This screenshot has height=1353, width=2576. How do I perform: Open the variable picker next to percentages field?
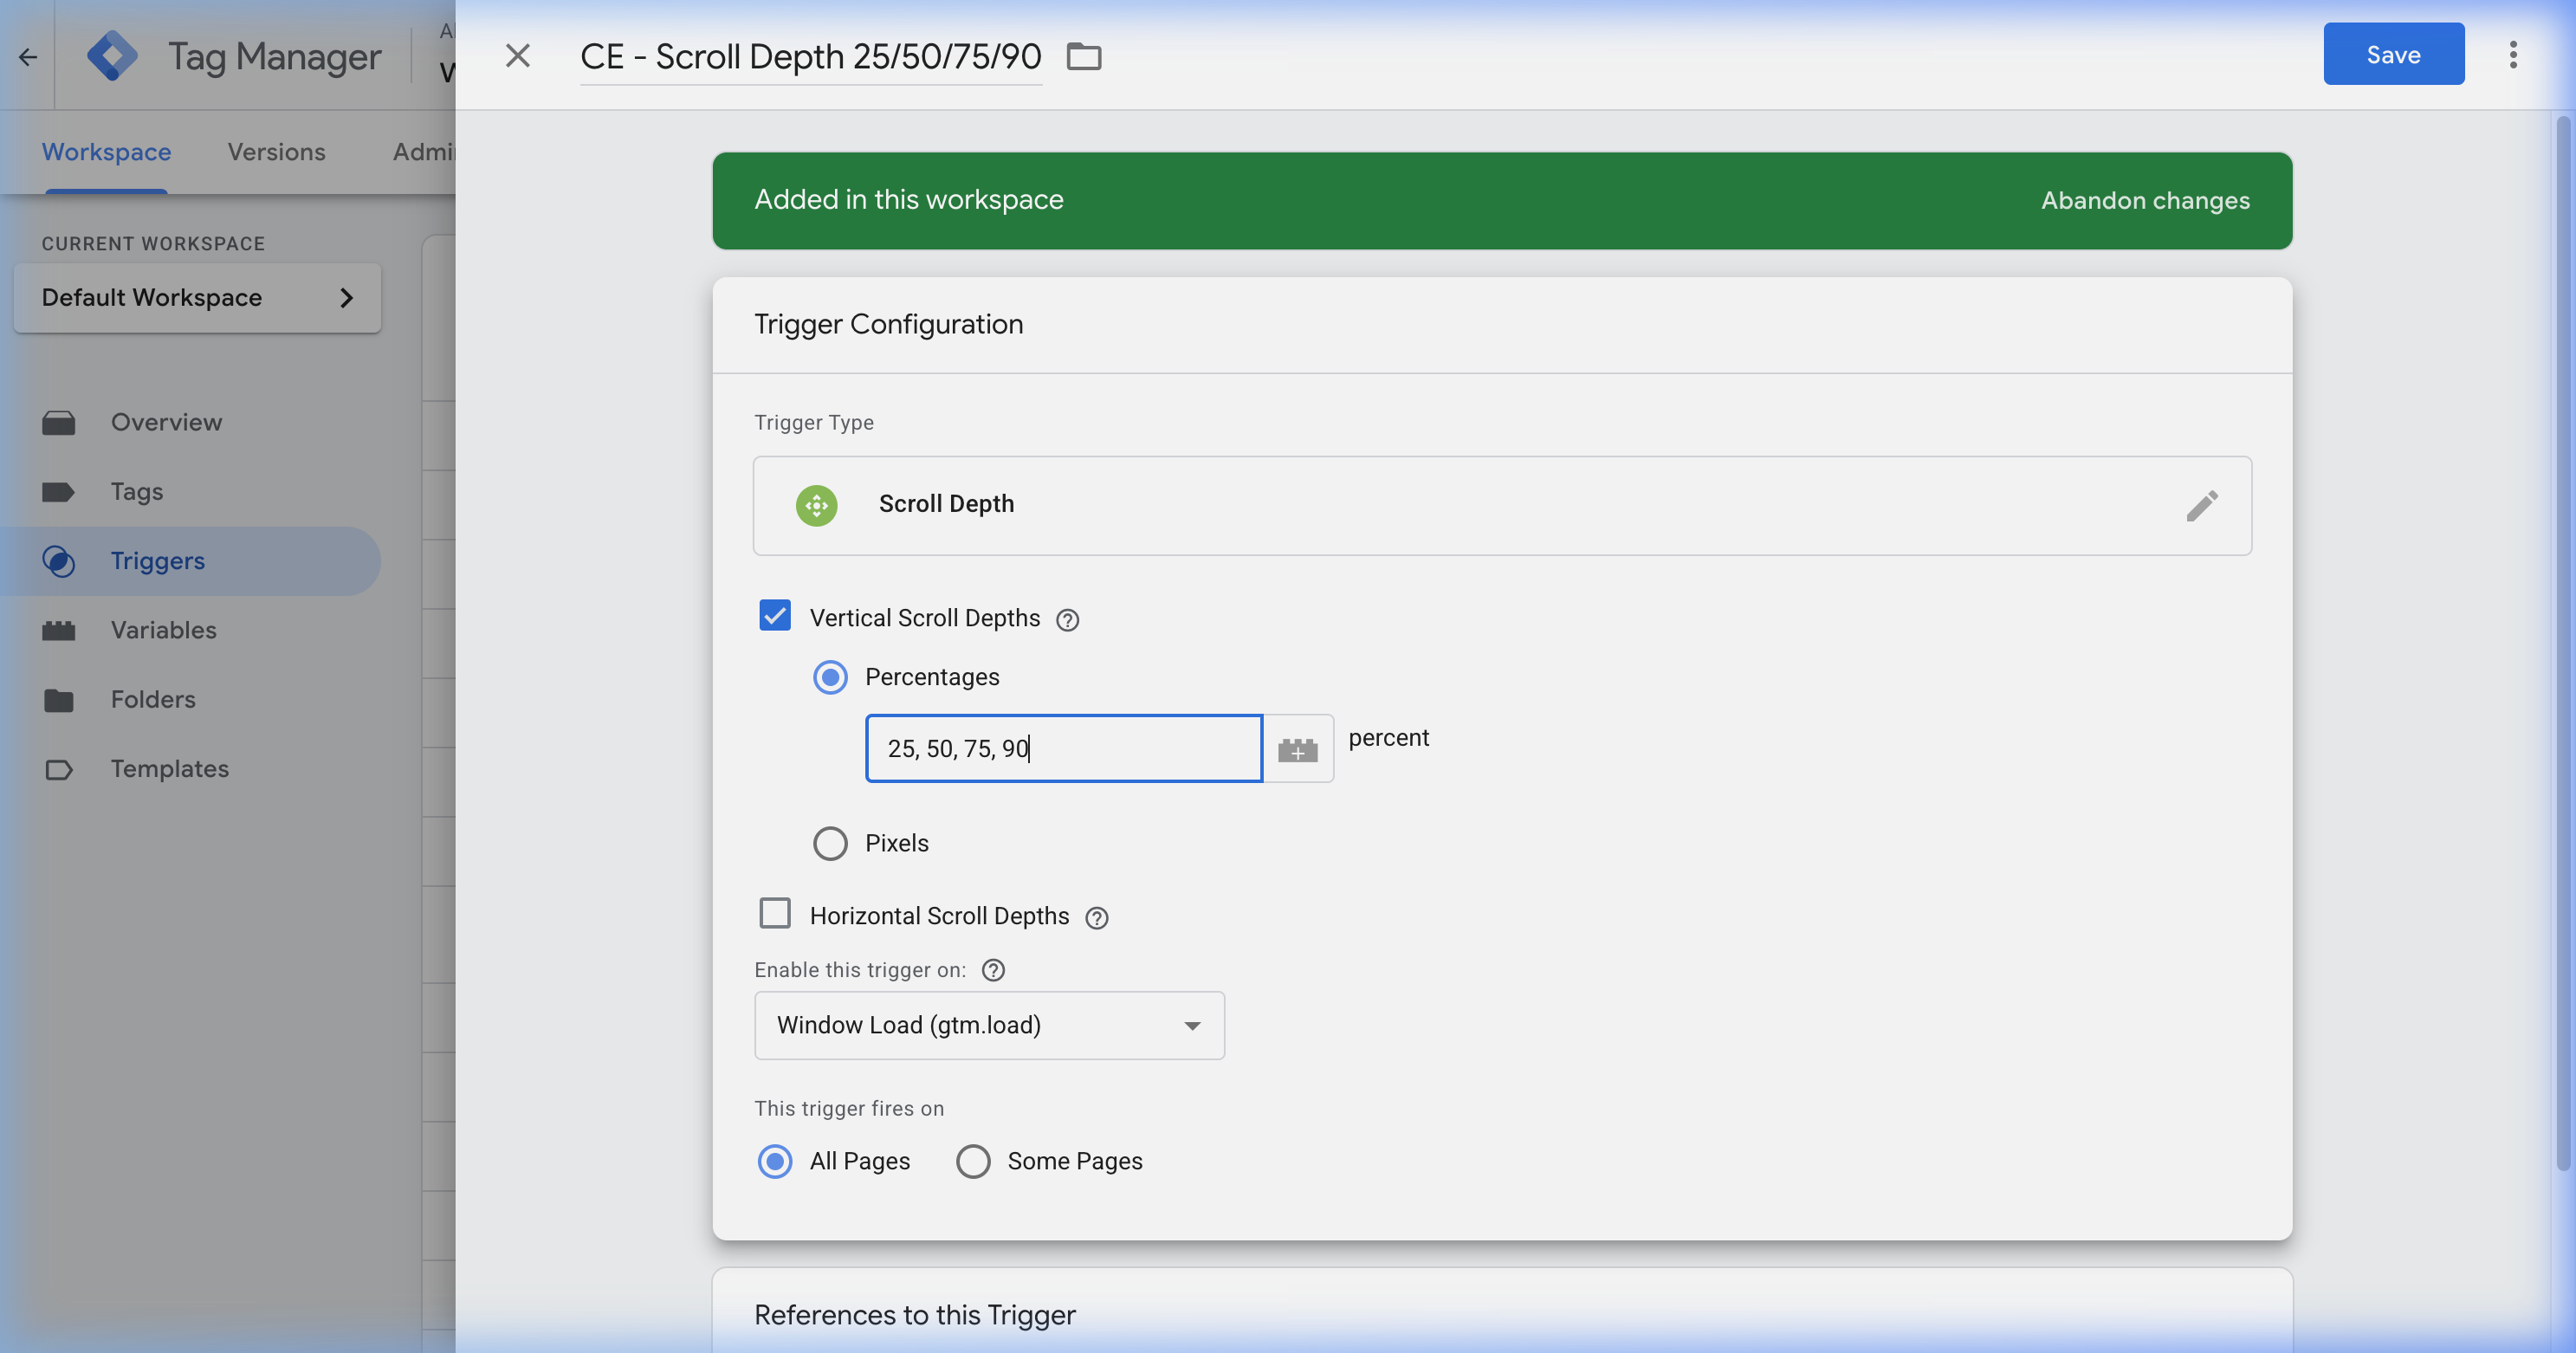coord(1298,748)
